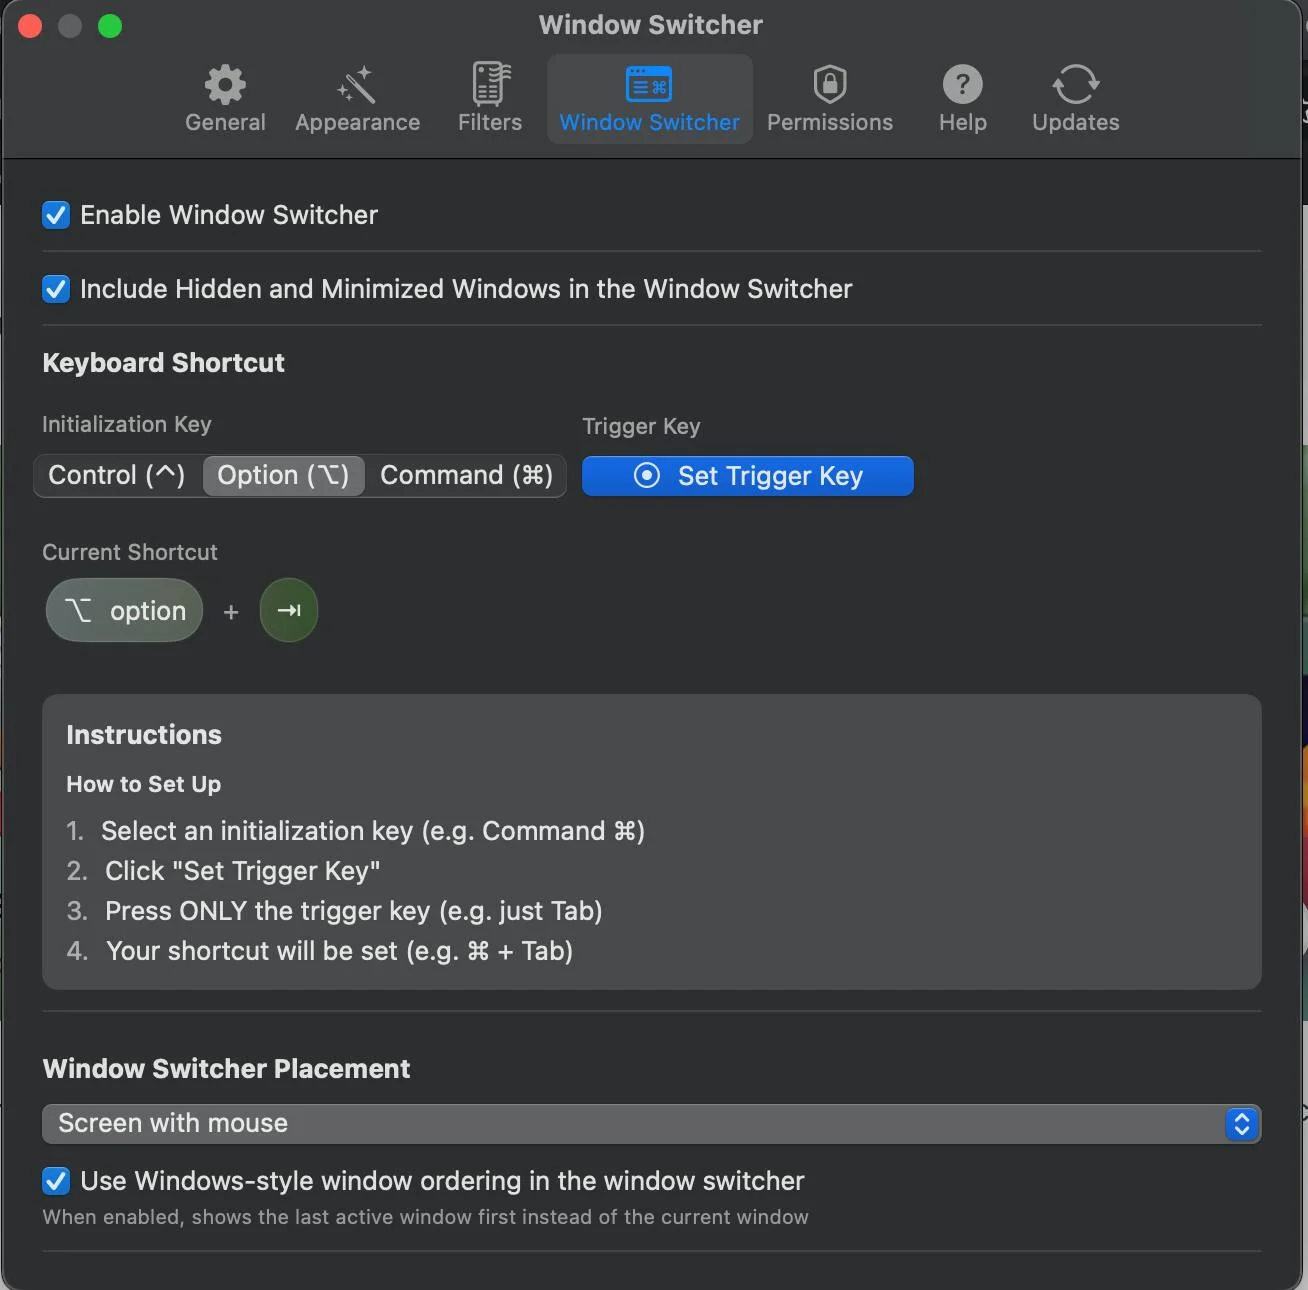Screen dimensions: 1308x1290
Task: Choose Option as initialization key
Action: pos(283,475)
